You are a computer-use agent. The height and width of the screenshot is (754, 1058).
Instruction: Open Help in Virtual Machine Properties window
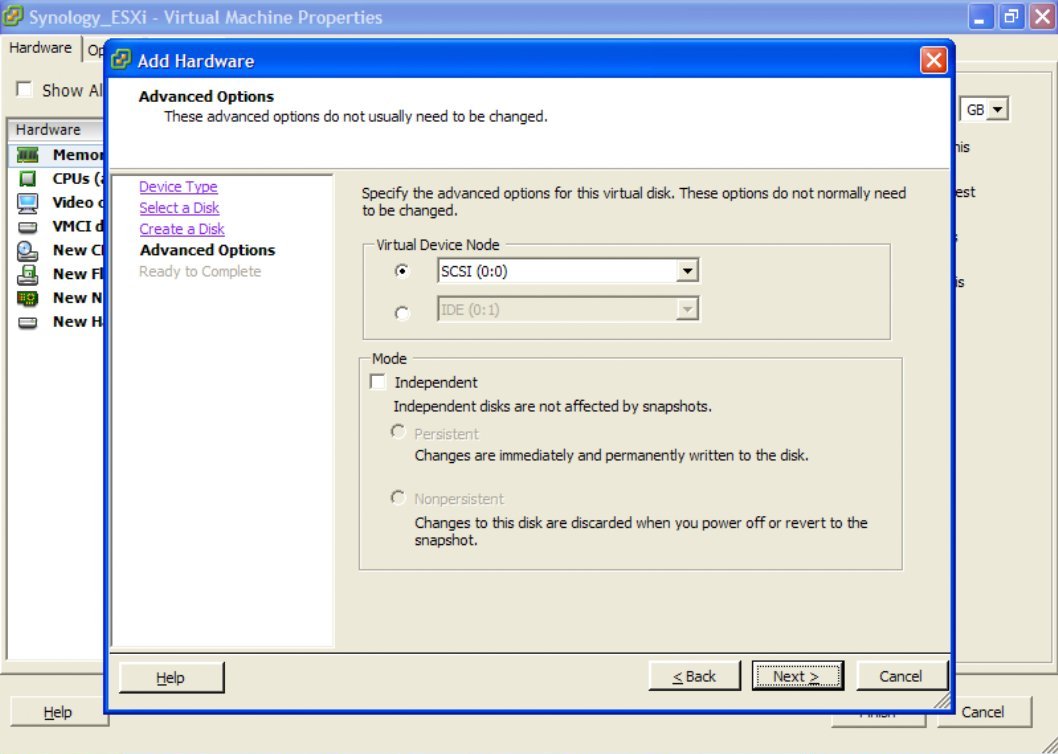pyautogui.click(x=58, y=712)
